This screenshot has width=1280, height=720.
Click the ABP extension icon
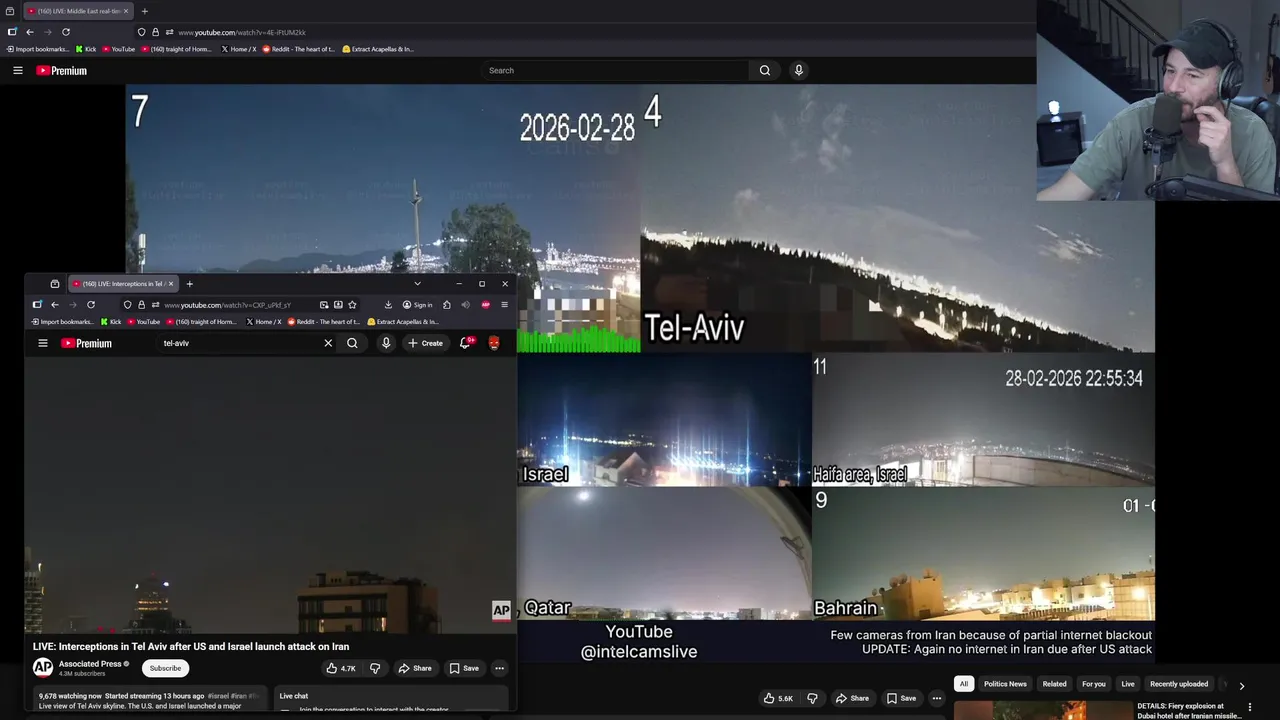point(486,305)
